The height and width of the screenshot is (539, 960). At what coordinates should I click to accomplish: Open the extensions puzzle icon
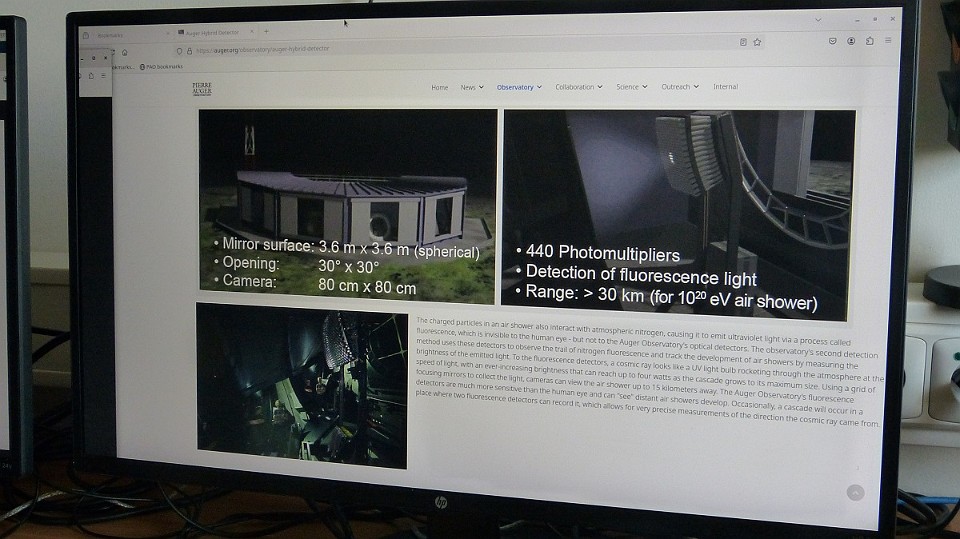pyautogui.click(x=869, y=41)
